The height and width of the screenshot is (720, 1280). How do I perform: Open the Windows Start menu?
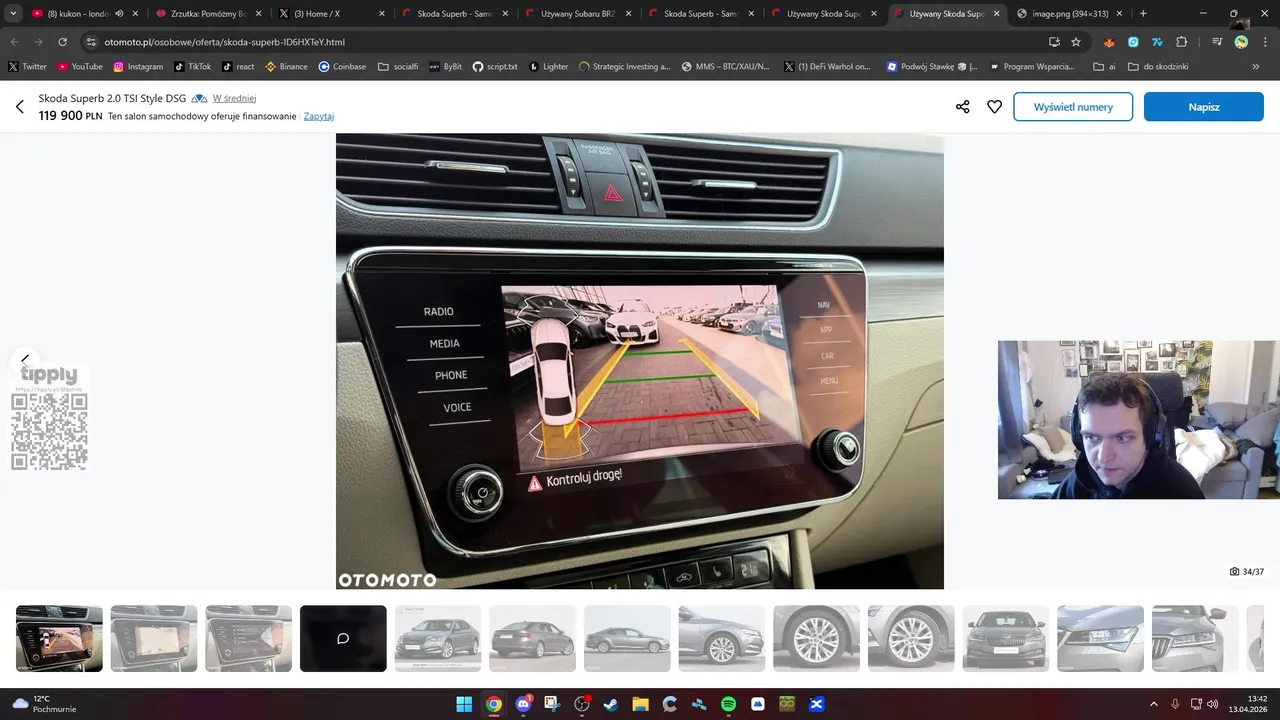[x=464, y=704]
